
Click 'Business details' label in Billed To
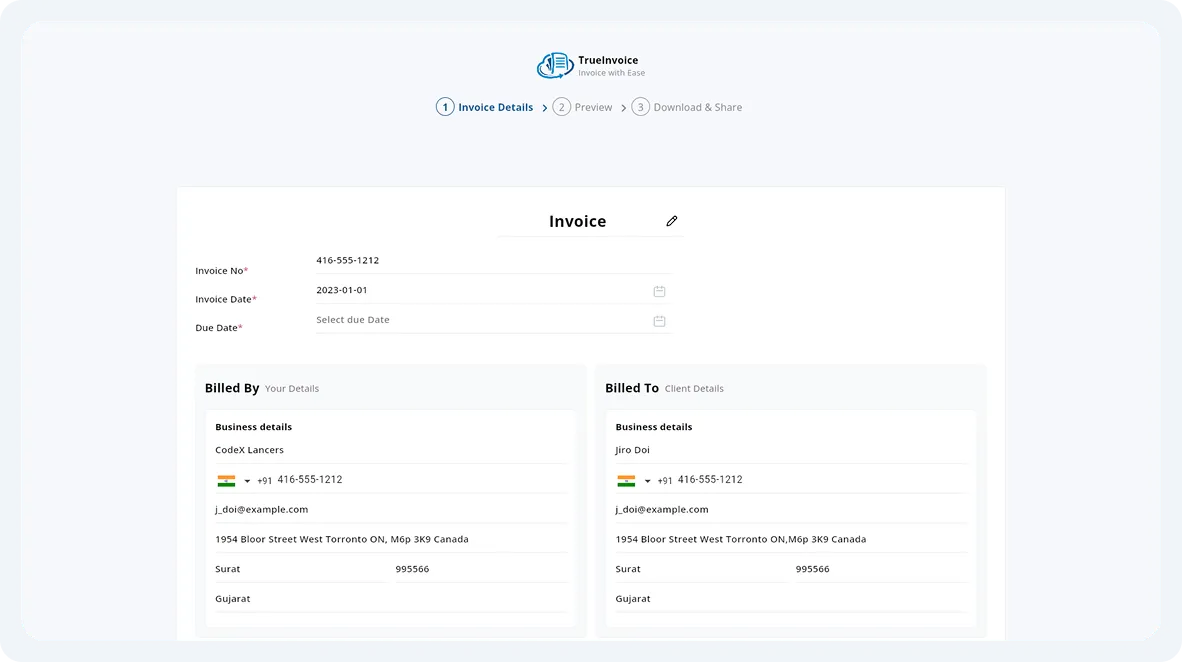[x=654, y=427]
